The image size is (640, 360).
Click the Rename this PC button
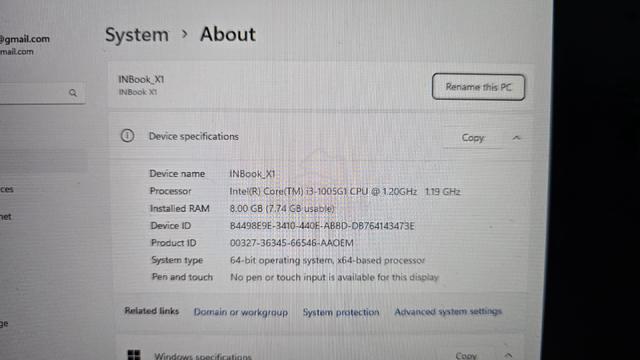tap(478, 87)
